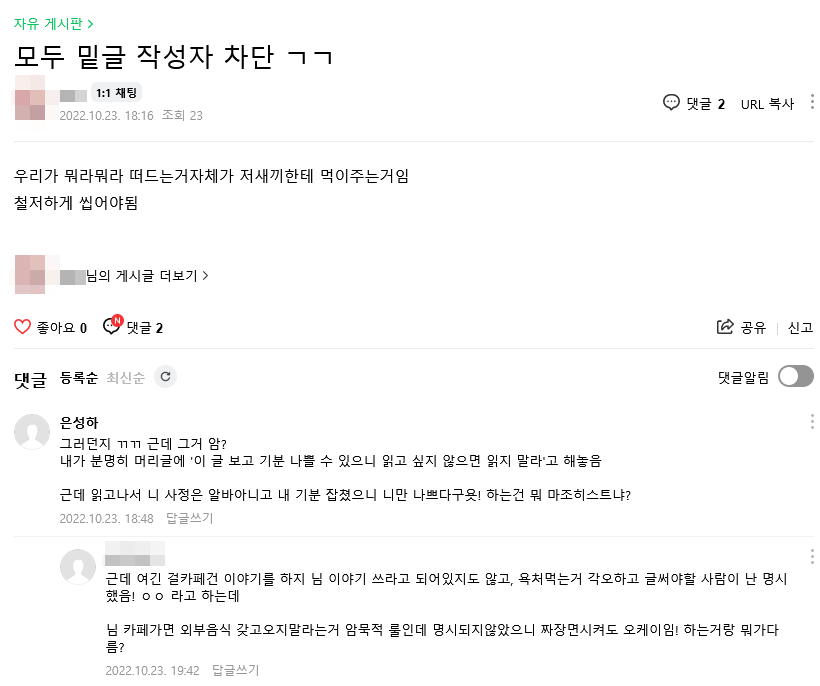This screenshot has width=820, height=686.
Task: Click the 1:1 채팅 button
Action: click(x=117, y=93)
